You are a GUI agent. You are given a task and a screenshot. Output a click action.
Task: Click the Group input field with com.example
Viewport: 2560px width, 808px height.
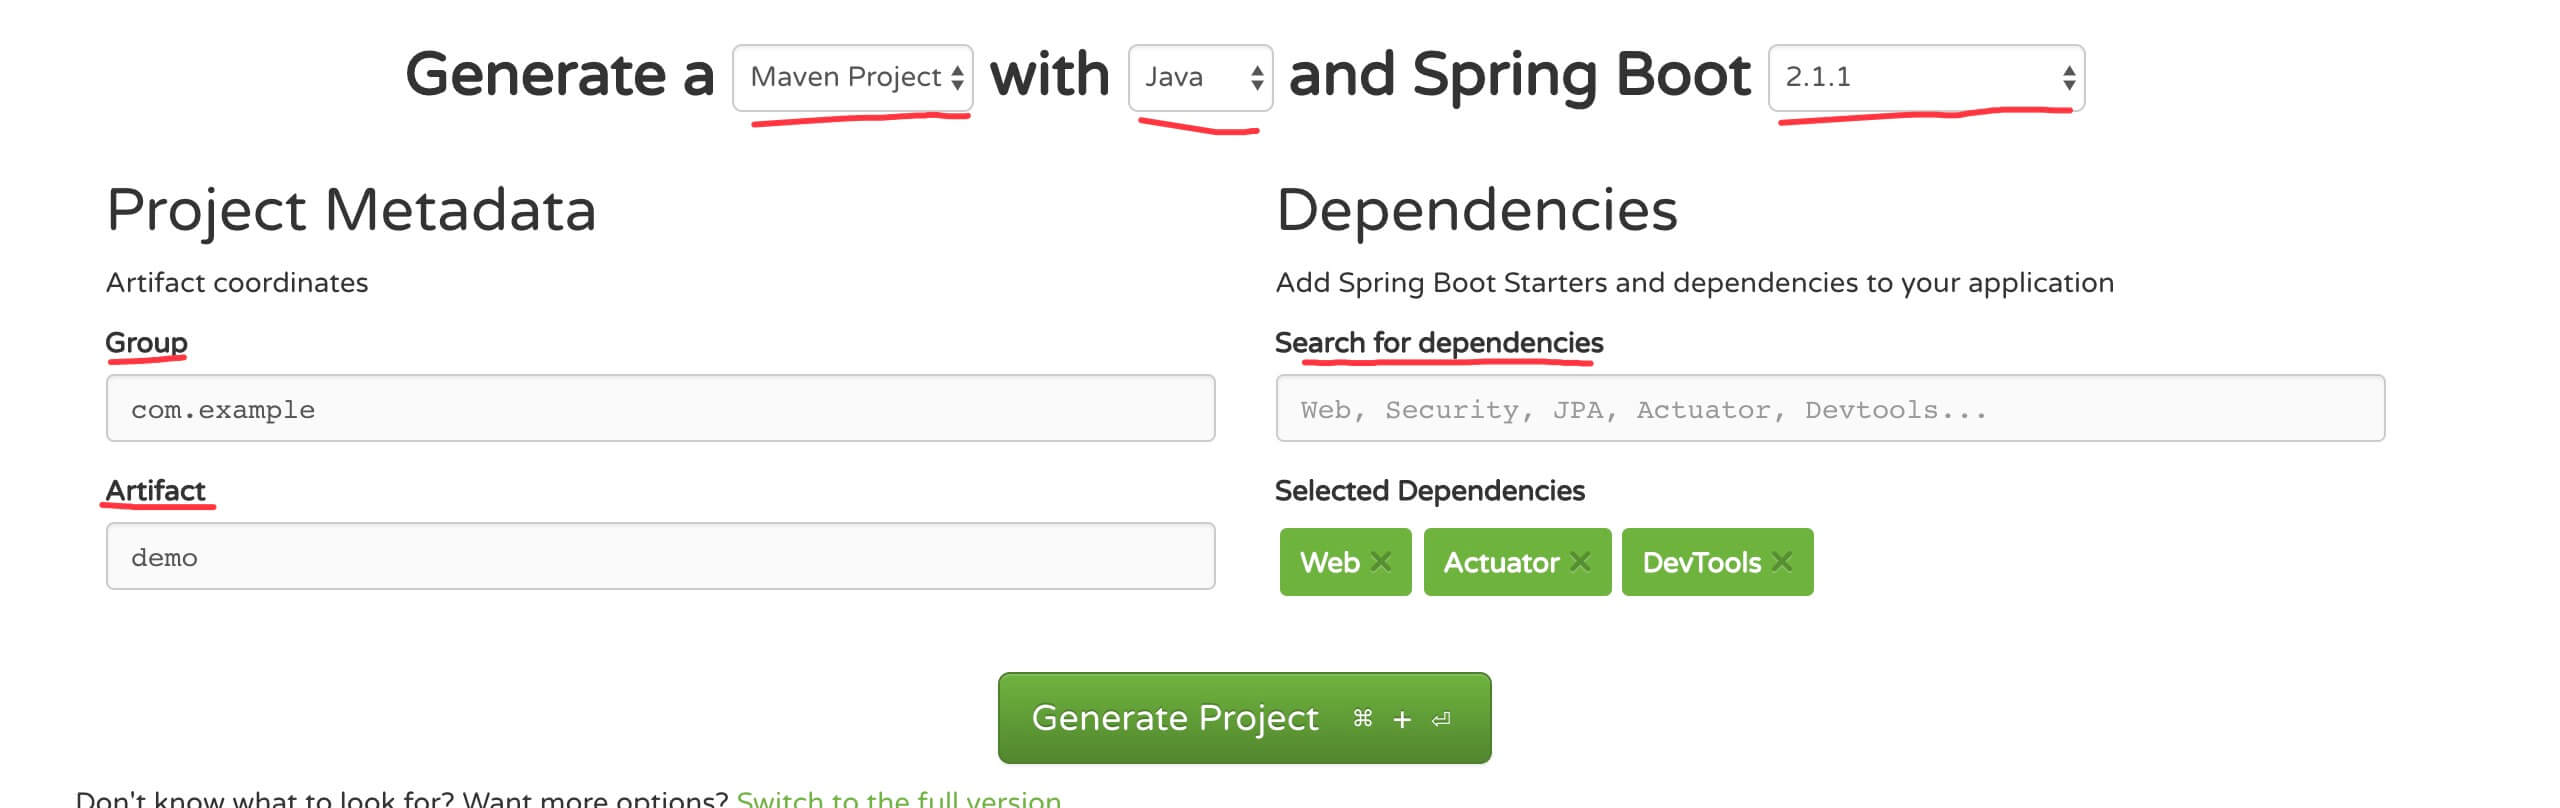pyautogui.click(x=660, y=408)
